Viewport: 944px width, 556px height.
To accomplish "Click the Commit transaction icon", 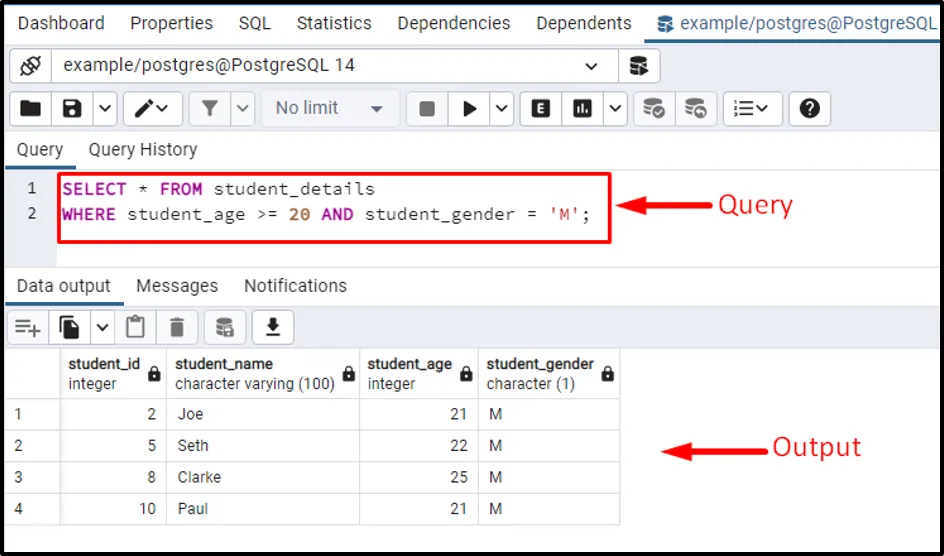I will [x=654, y=108].
